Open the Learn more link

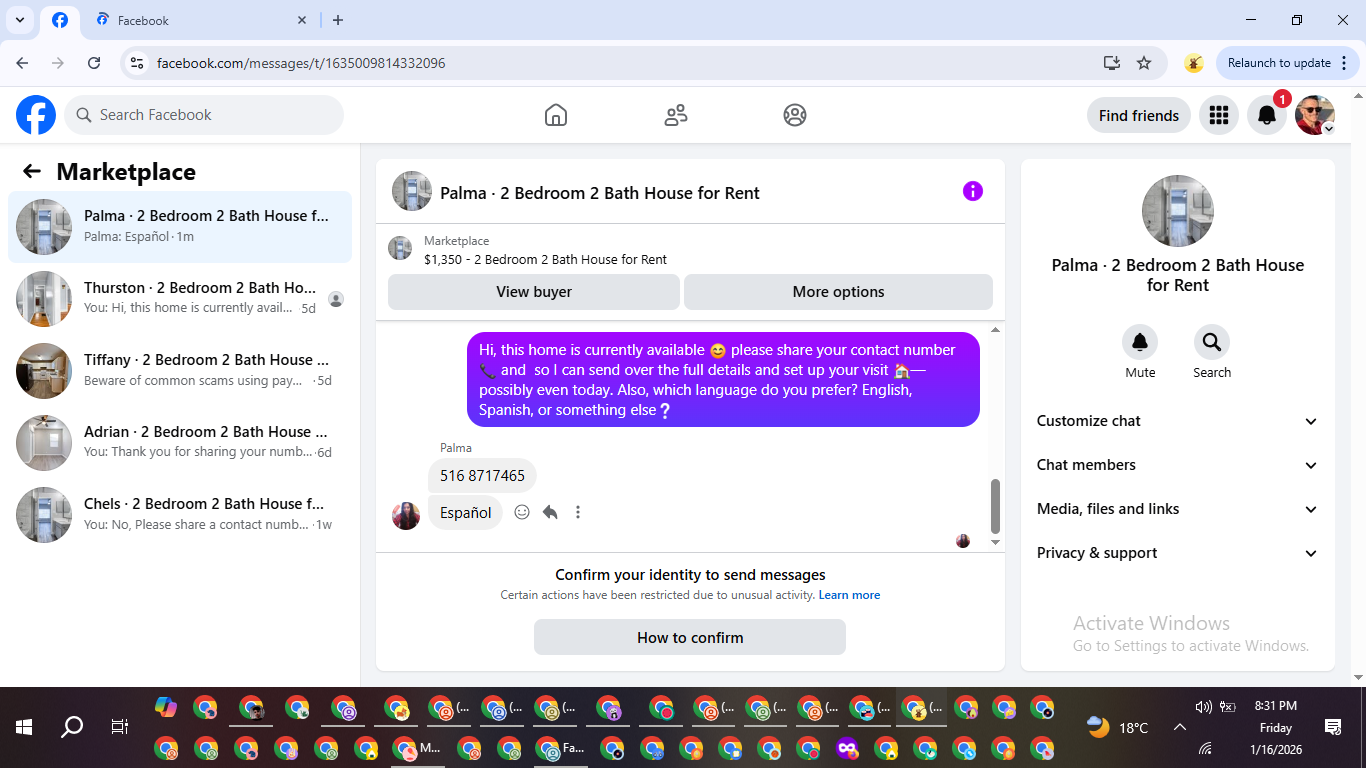[x=849, y=595]
